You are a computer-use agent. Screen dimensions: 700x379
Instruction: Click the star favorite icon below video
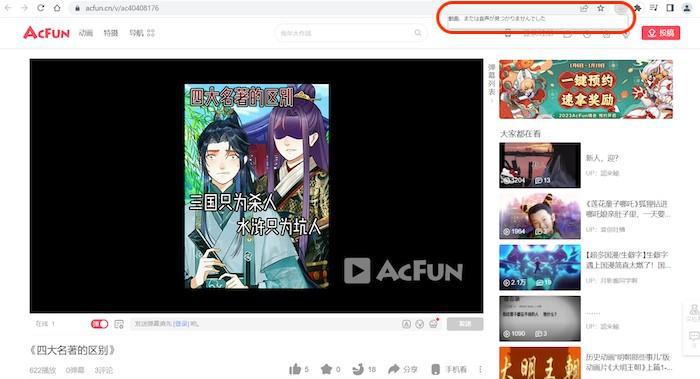coord(326,369)
